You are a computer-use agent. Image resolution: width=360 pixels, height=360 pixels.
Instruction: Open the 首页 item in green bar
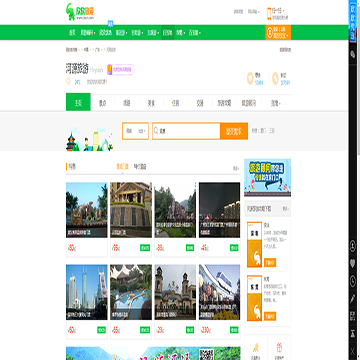(x=72, y=33)
